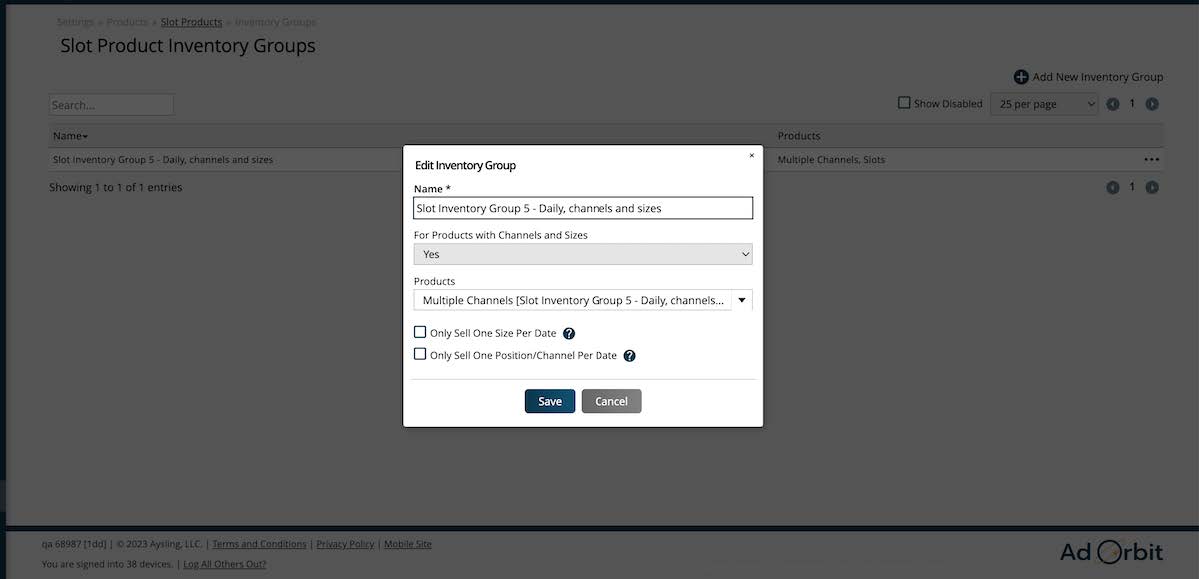Open help for Only Sell One Size Per Date
The image size is (1199, 579).
pos(569,333)
